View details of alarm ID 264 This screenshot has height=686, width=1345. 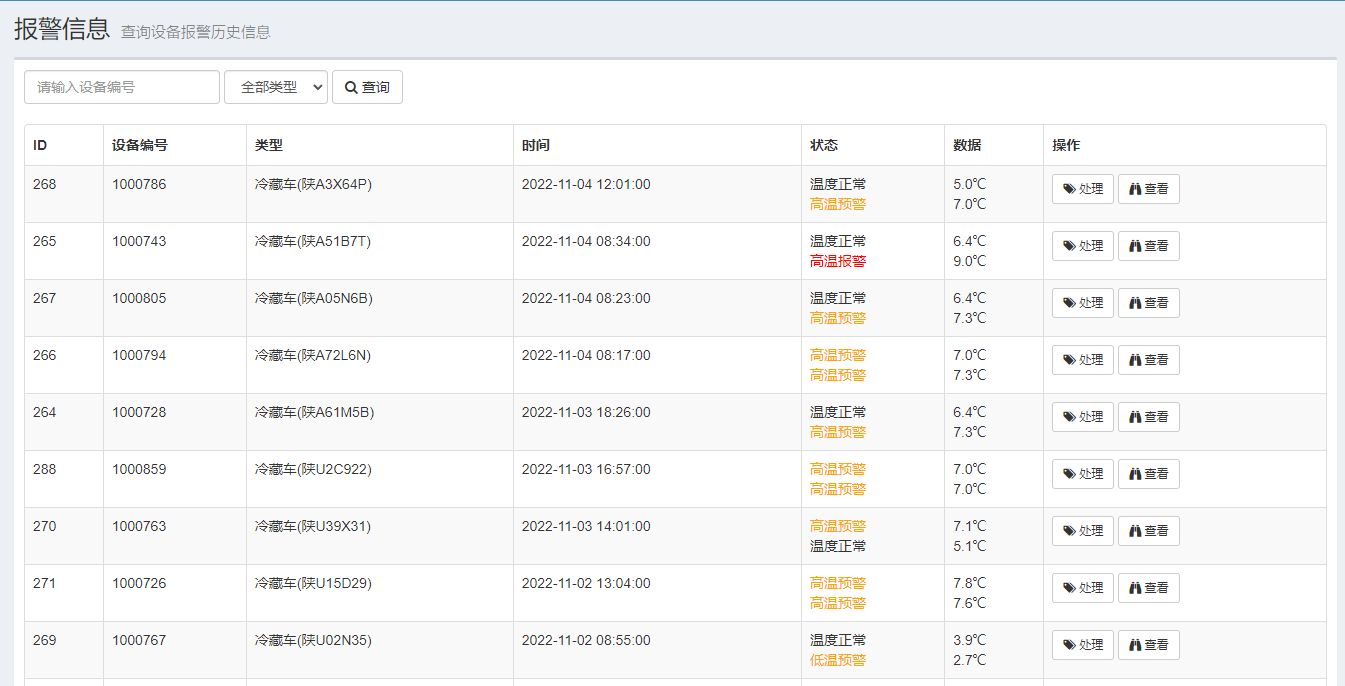pos(1148,417)
